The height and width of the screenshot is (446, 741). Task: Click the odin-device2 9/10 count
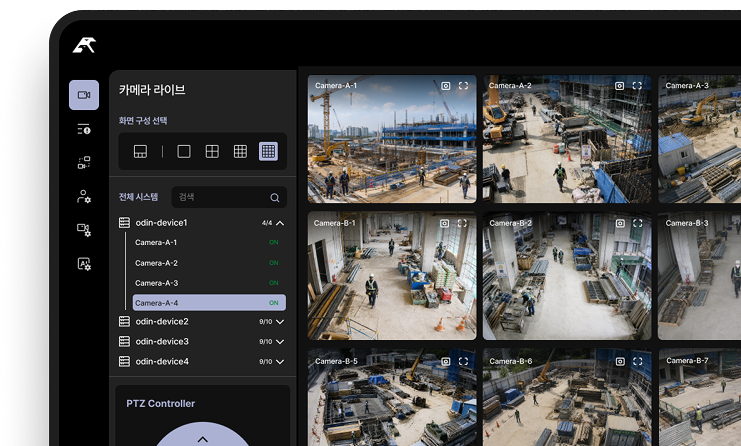click(x=266, y=322)
